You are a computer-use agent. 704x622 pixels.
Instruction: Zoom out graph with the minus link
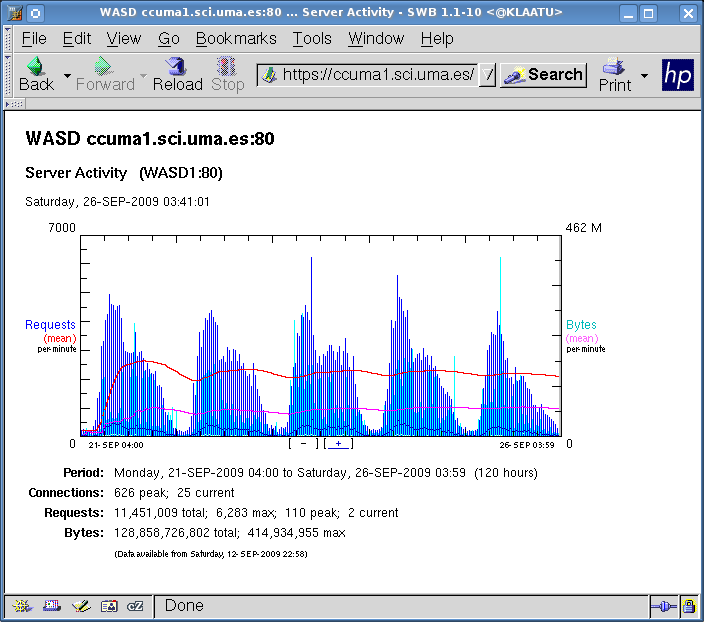(x=304, y=444)
